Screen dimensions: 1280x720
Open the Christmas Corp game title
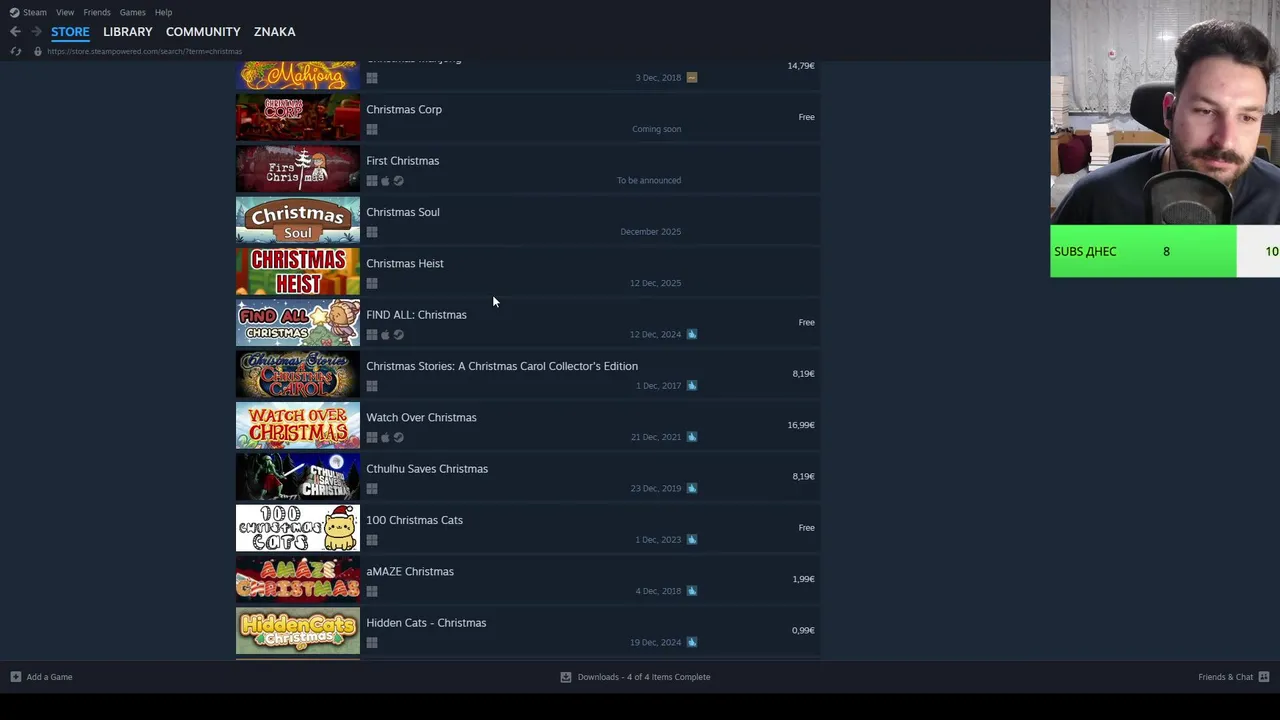[x=404, y=110]
